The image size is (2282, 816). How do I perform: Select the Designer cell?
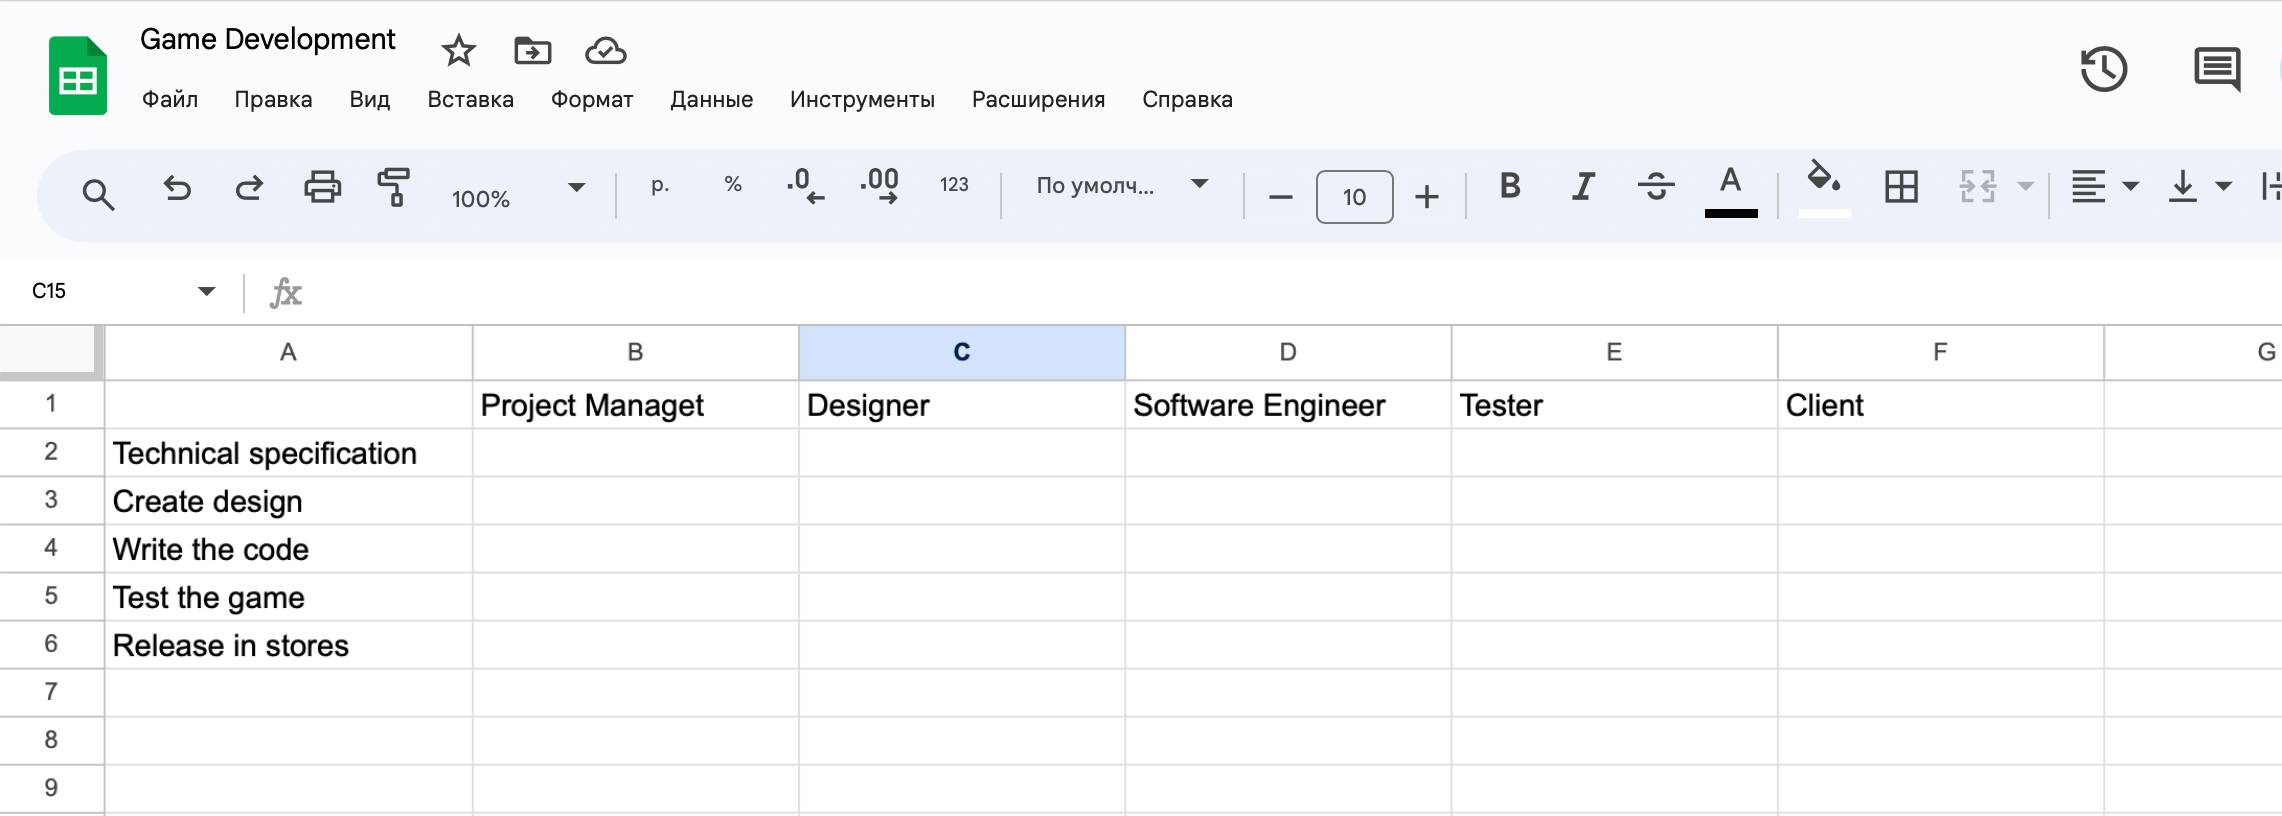point(962,405)
